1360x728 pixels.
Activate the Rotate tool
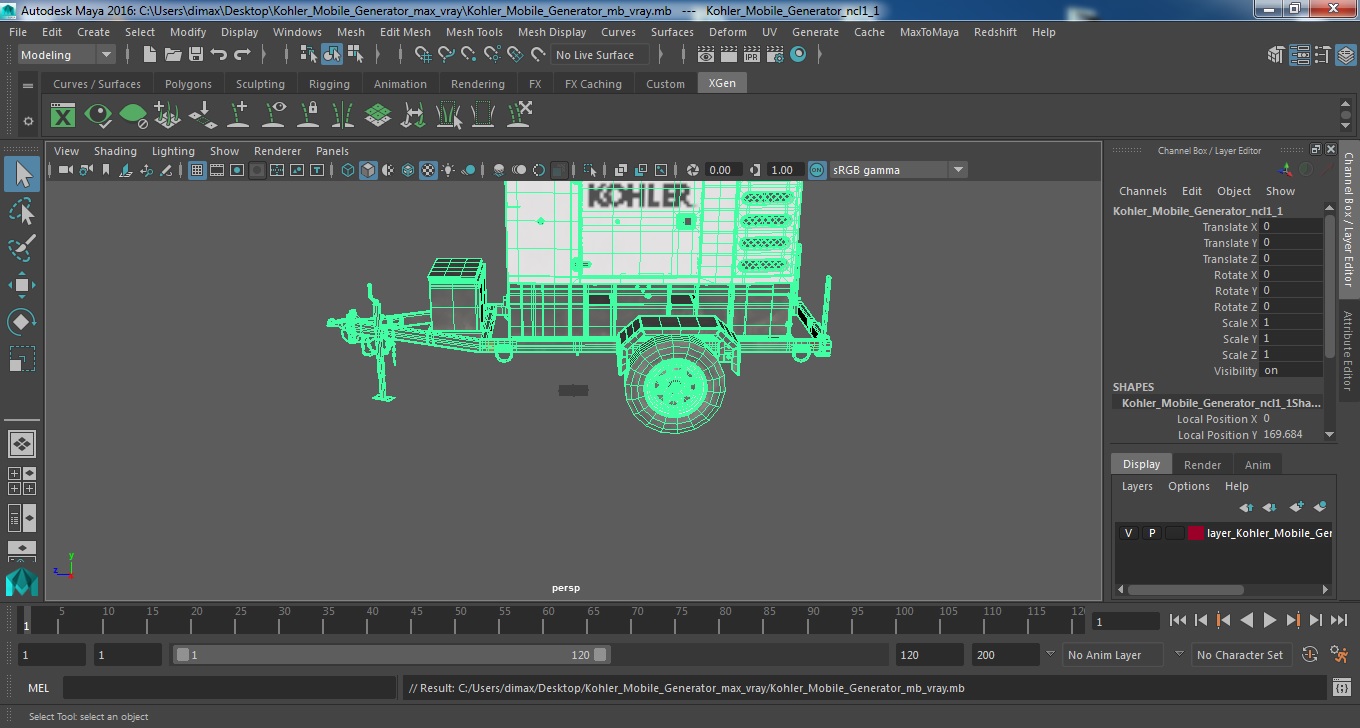coord(22,322)
